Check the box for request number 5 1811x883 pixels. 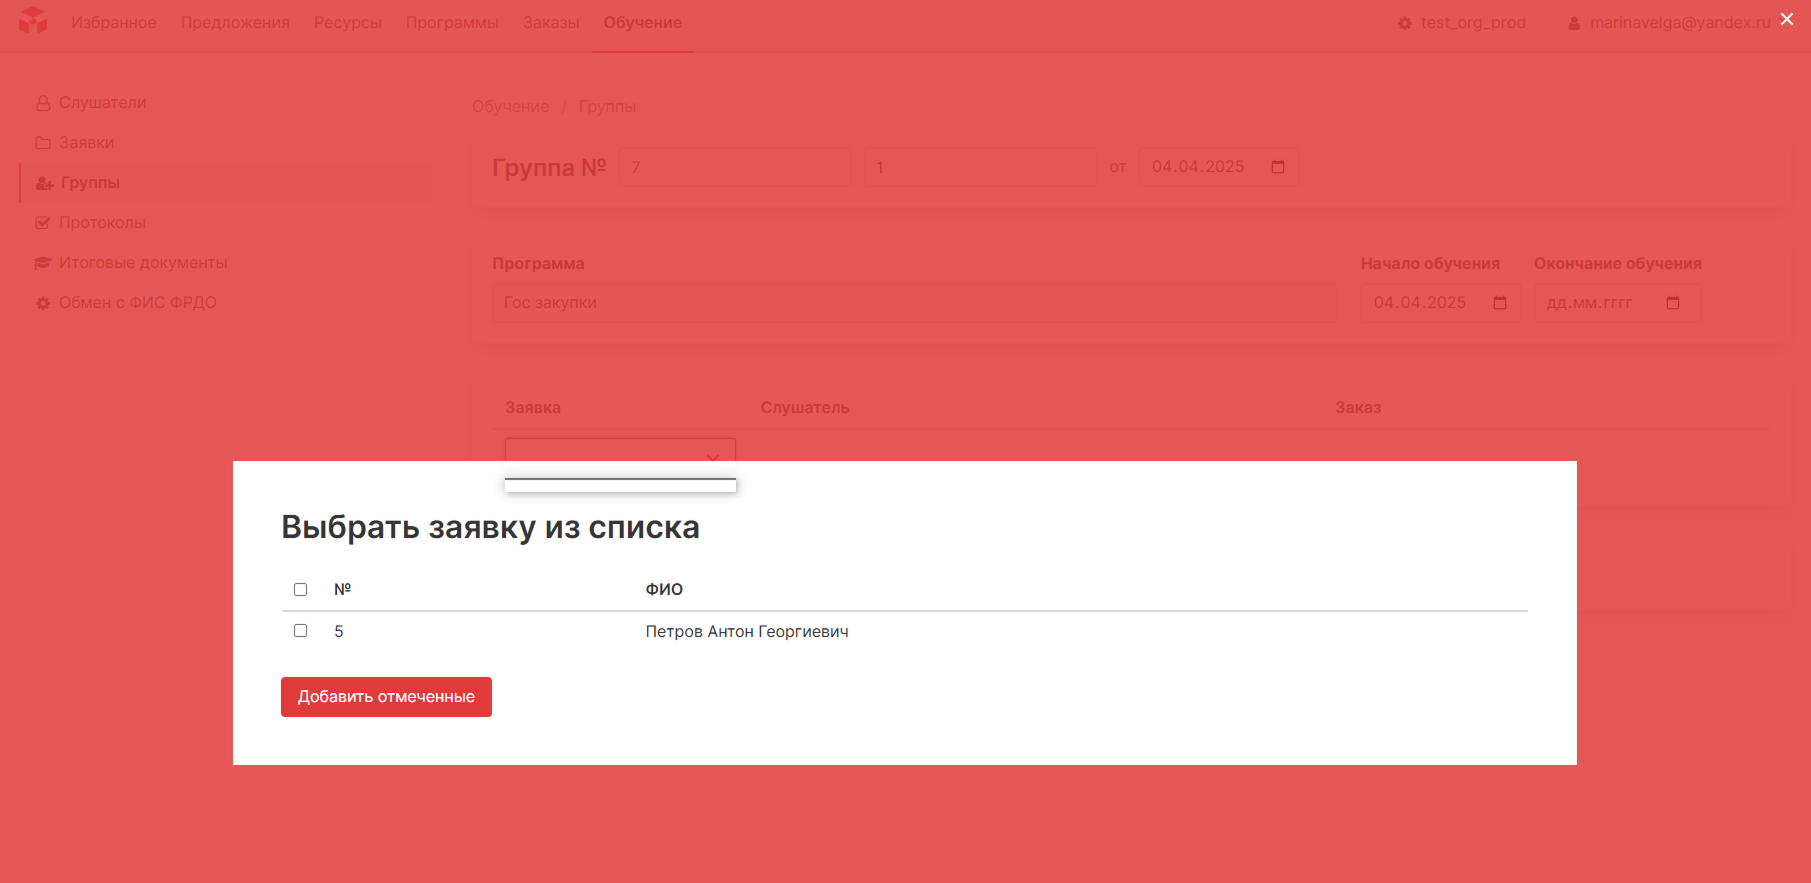point(300,630)
